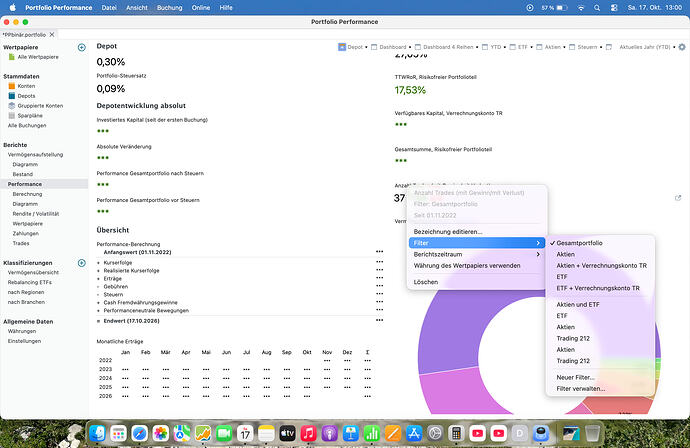690x448 pixels.
Task: Open Launchpad from the dock
Action: point(118,434)
